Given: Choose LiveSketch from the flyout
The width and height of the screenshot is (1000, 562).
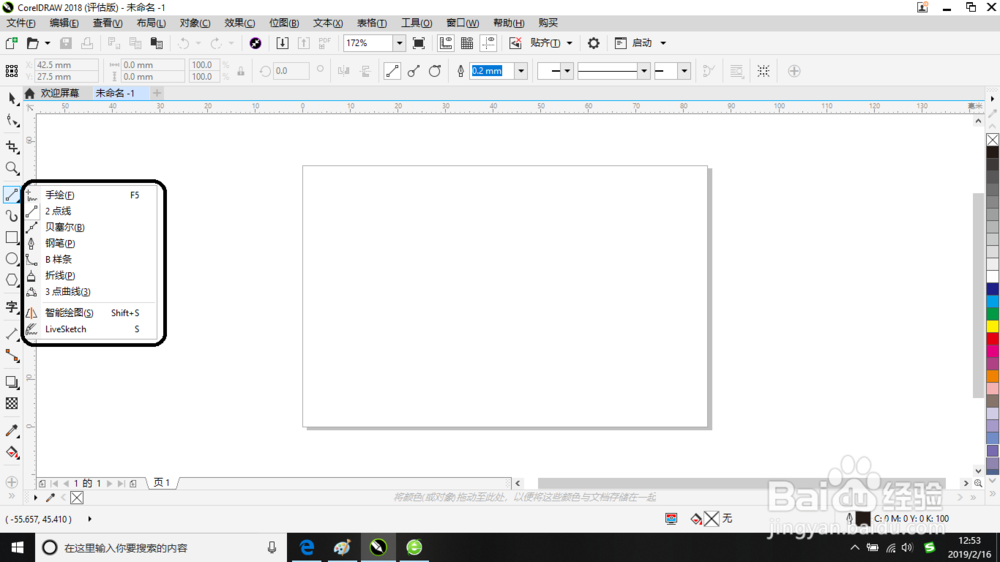Looking at the screenshot, I should pos(90,329).
